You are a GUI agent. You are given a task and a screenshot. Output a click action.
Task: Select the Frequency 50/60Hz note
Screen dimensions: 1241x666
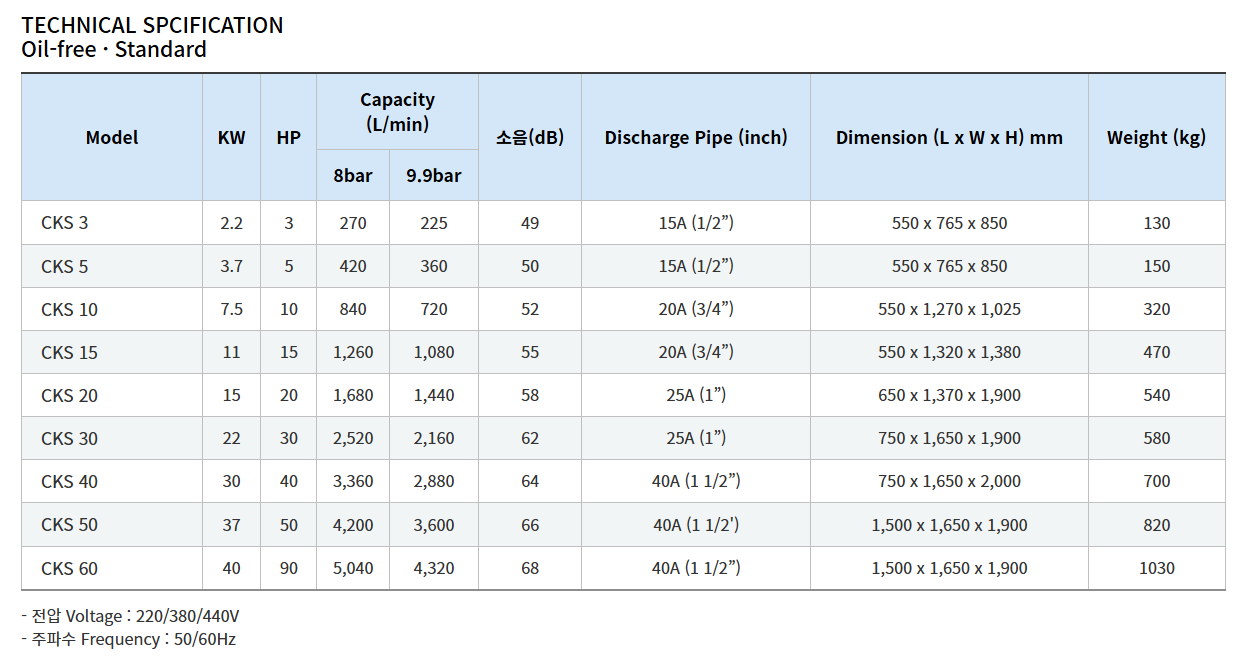tap(129, 639)
